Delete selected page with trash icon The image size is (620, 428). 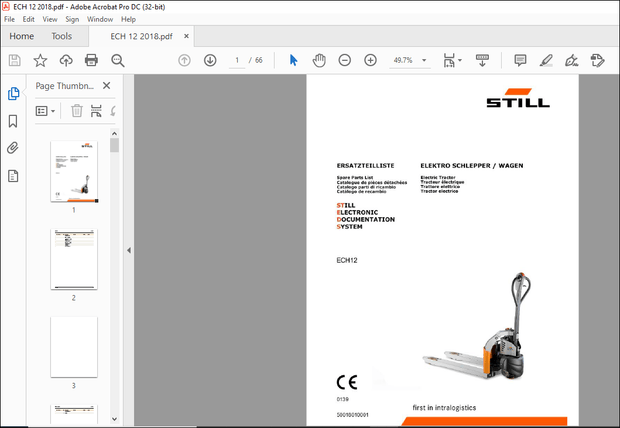(77, 111)
